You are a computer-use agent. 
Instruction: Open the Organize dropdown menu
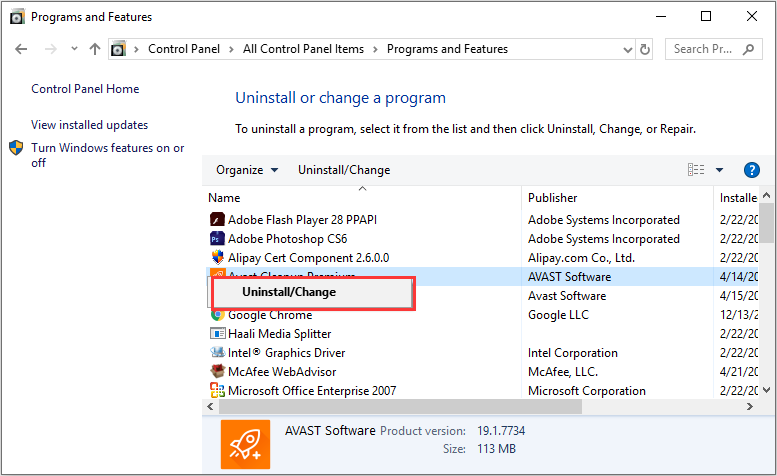tap(247, 170)
